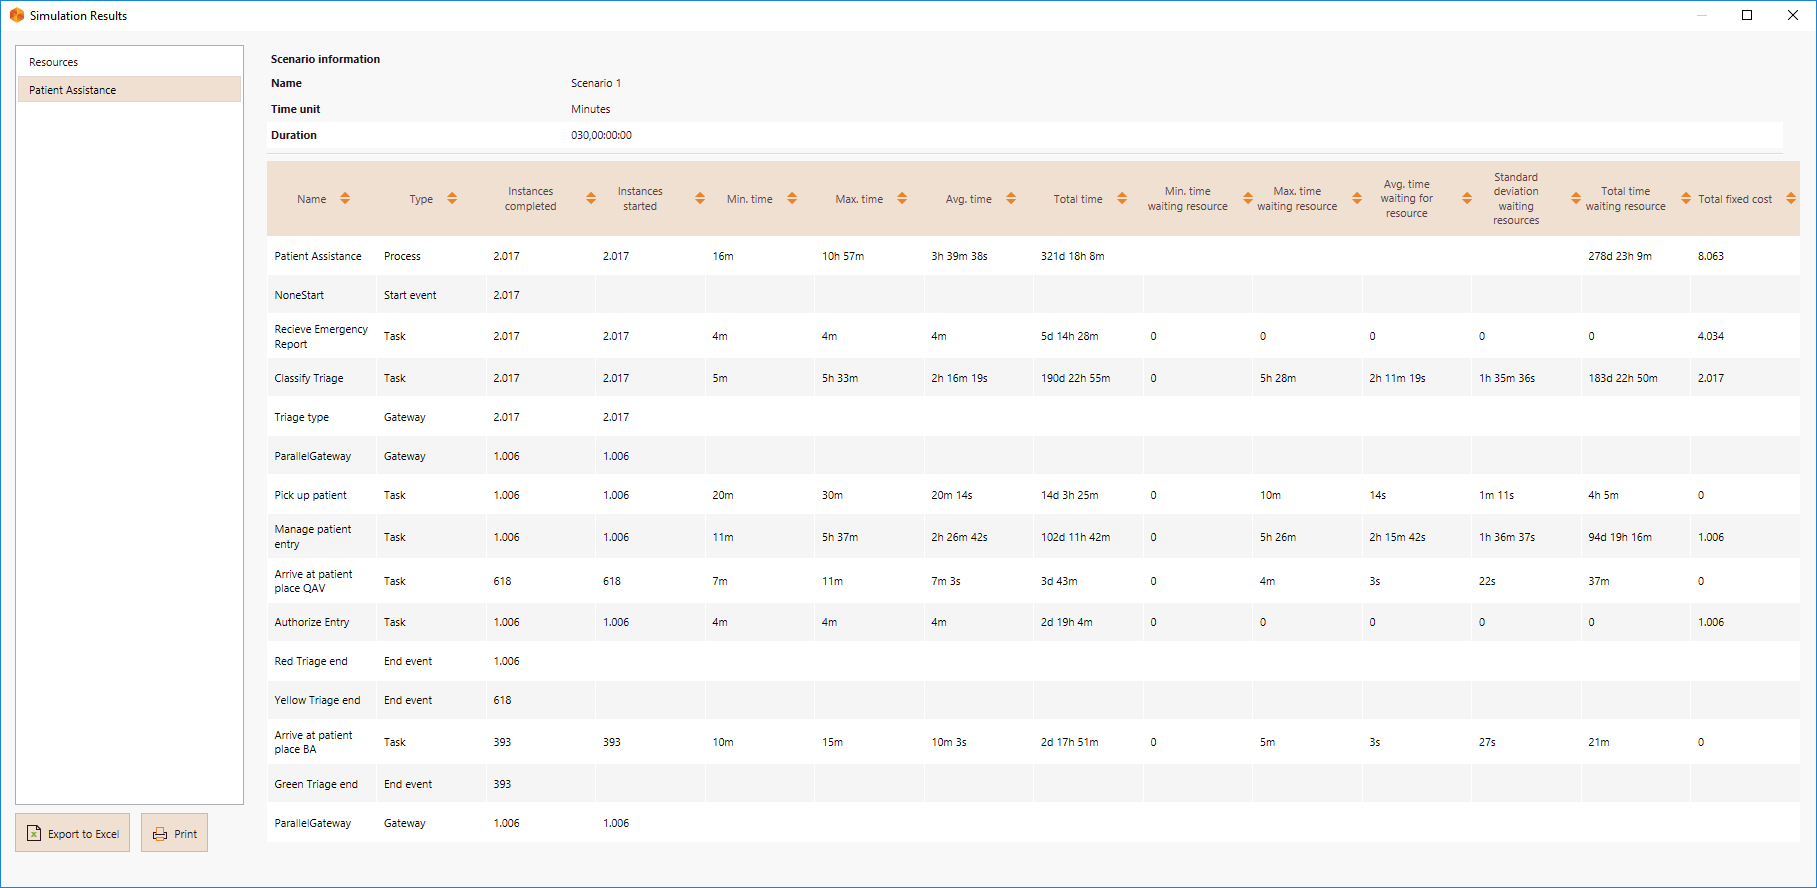Click the 20m 14s avg time cell
Image resolution: width=1817 pixels, height=888 pixels.
tap(951, 495)
